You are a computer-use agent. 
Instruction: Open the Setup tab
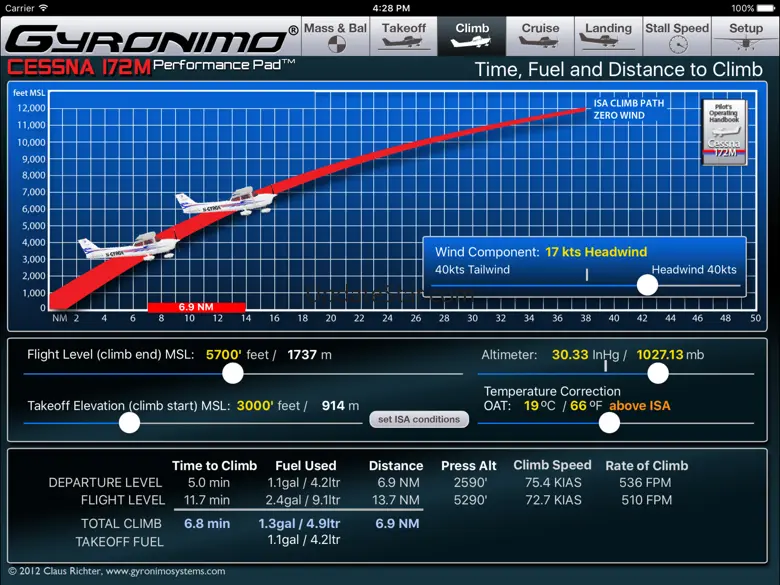pos(745,36)
